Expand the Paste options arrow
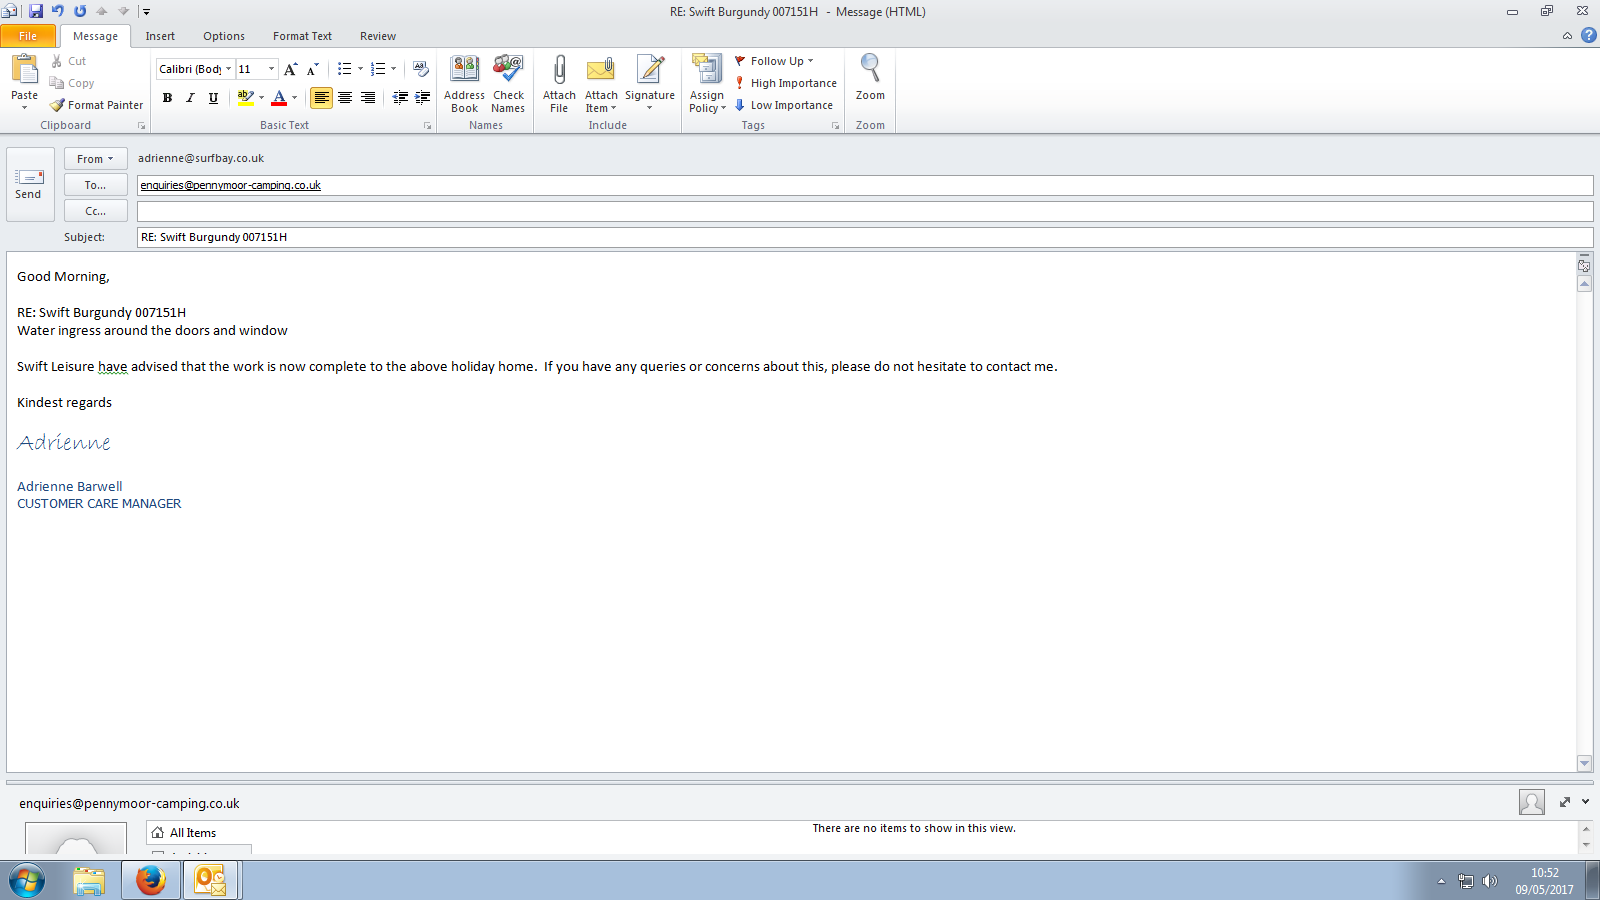Viewport: 1600px width, 900px height. click(x=24, y=107)
